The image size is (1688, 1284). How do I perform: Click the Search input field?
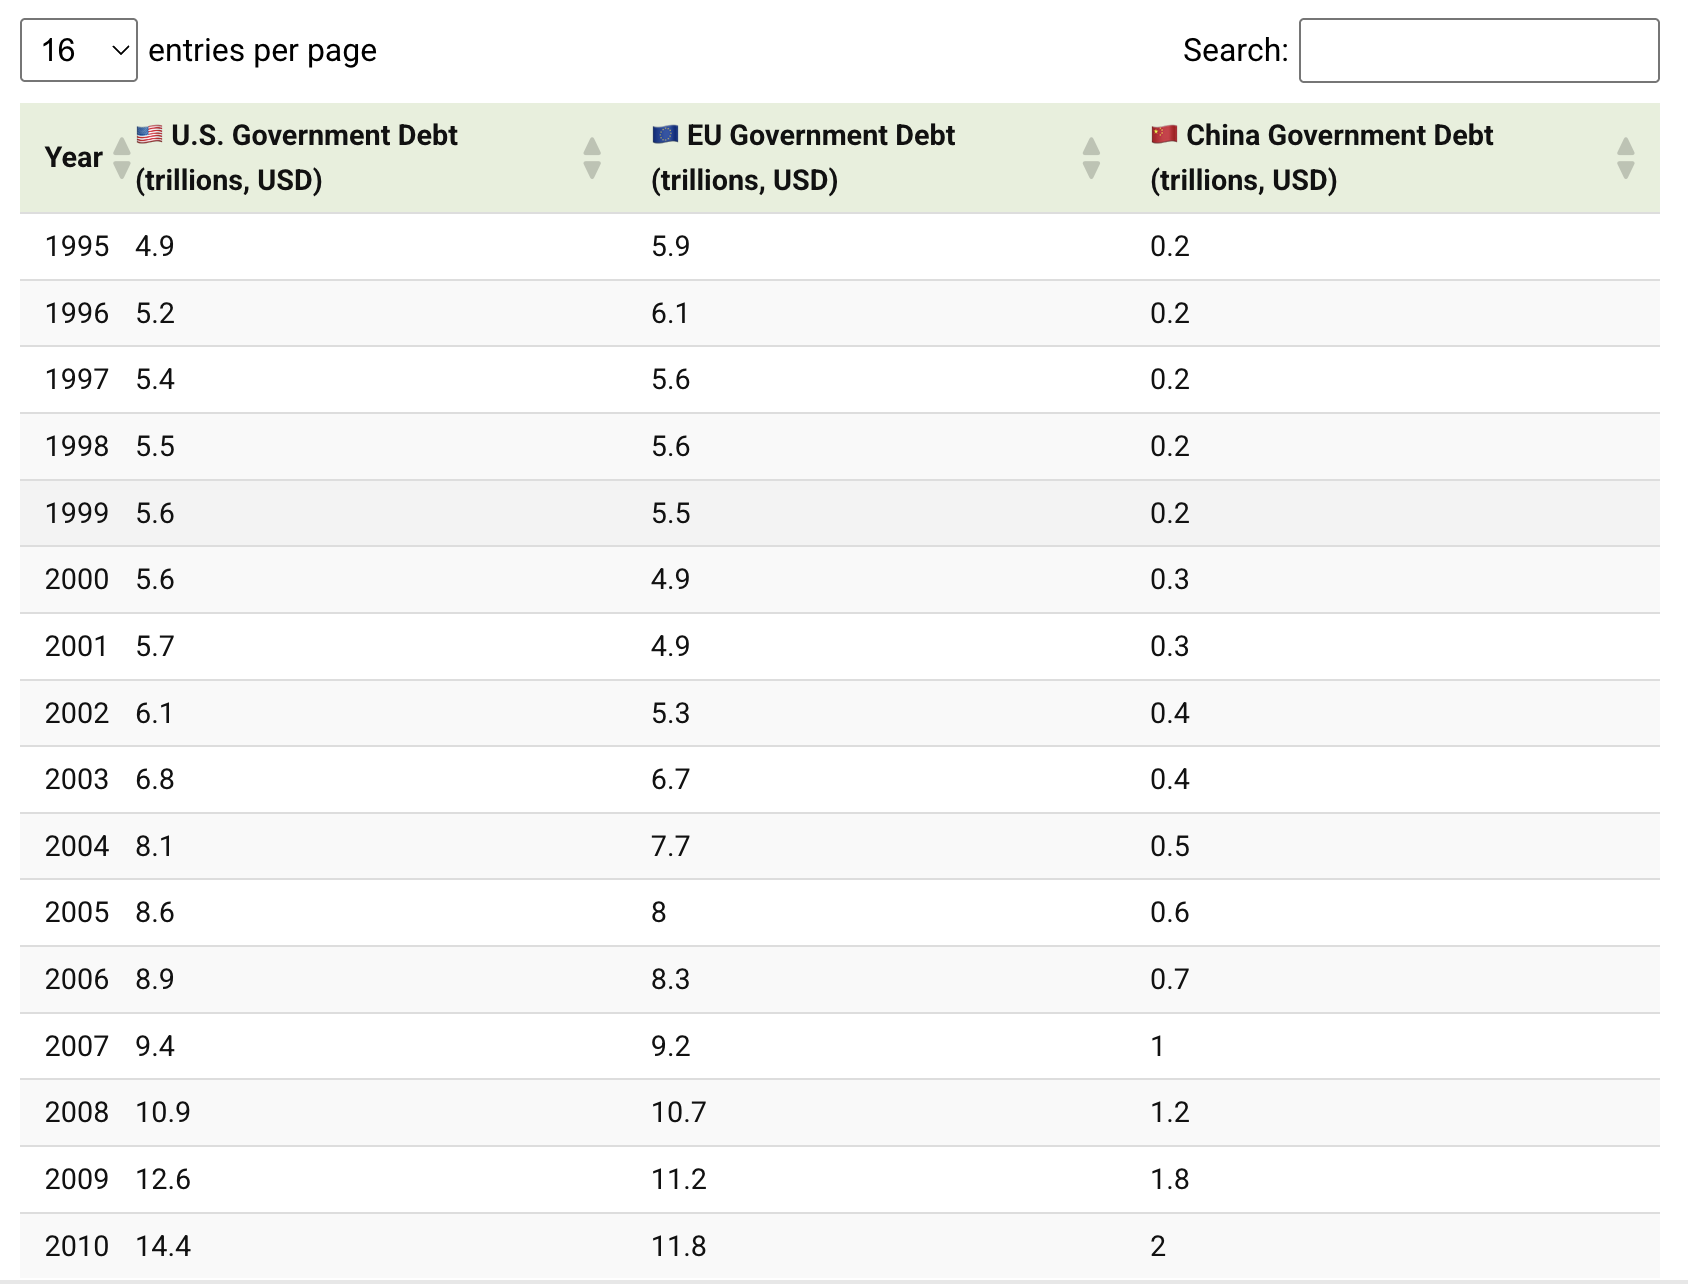pos(1478,50)
